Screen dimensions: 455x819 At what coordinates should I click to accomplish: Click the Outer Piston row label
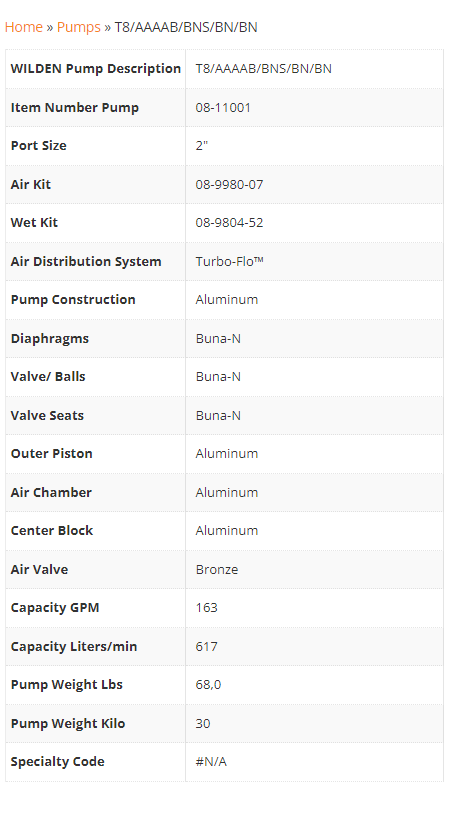point(52,453)
